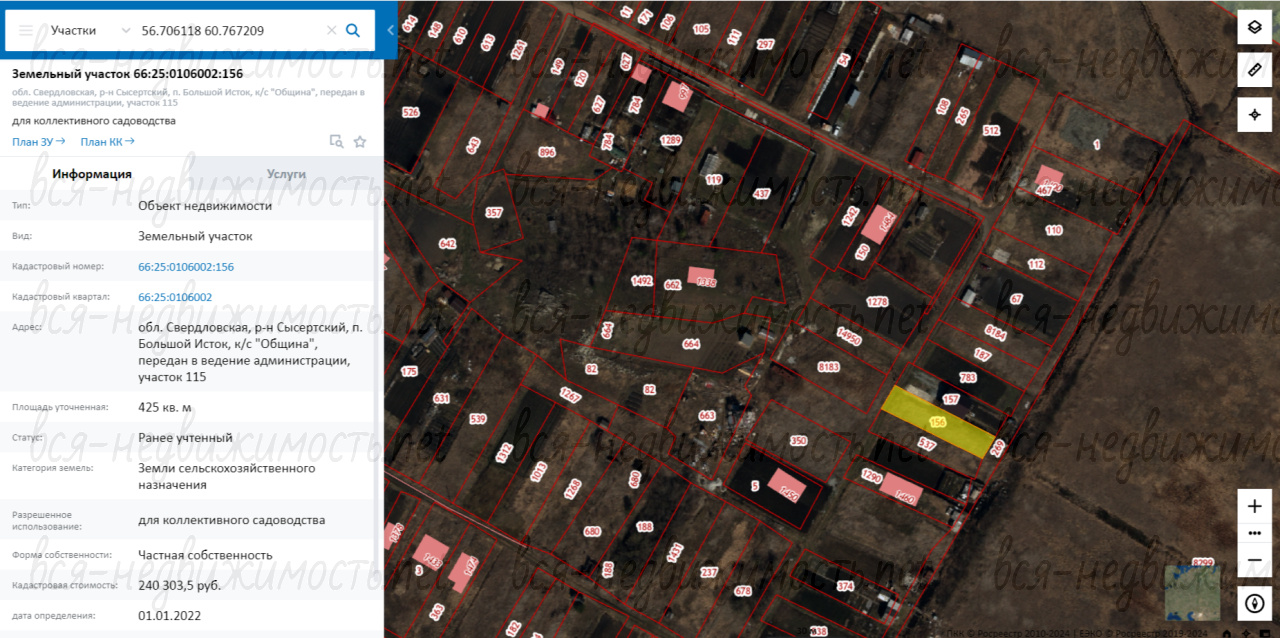The height and width of the screenshot is (638, 1280).
Task: Open the hamburger menu in search bar
Action: tap(26, 31)
